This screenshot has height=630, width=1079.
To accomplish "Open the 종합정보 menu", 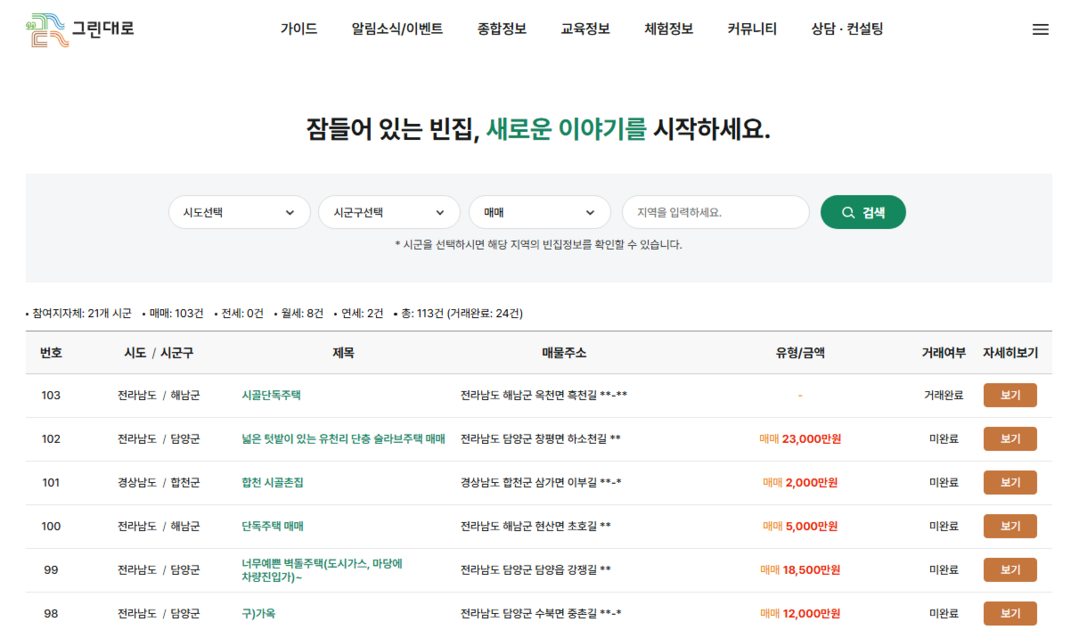I will (x=502, y=29).
